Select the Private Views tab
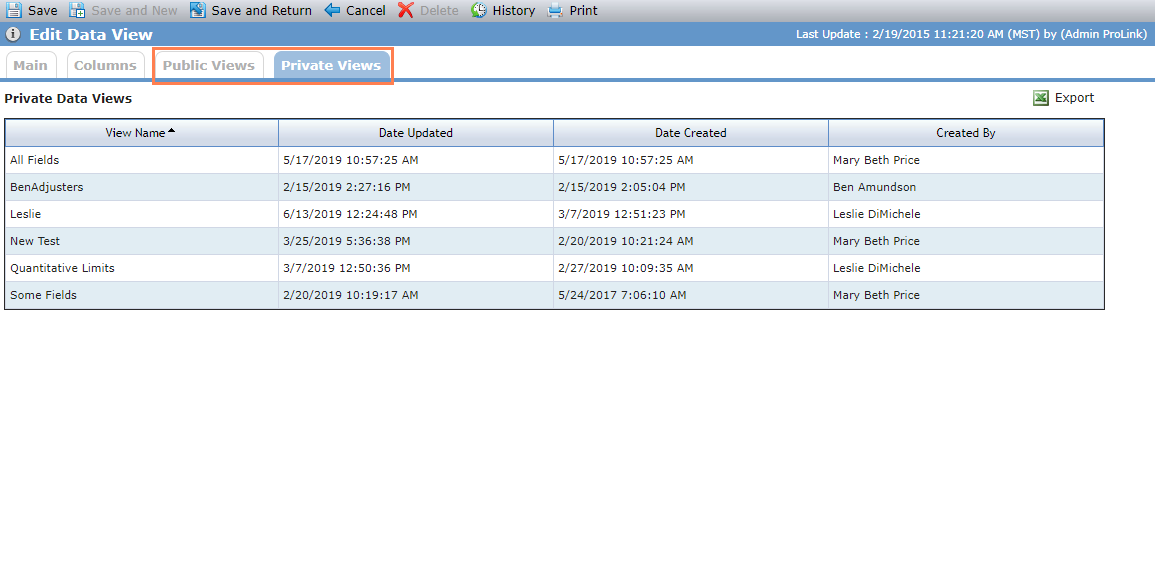This screenshot has height=564, width=1155. [x=331, y=65]
